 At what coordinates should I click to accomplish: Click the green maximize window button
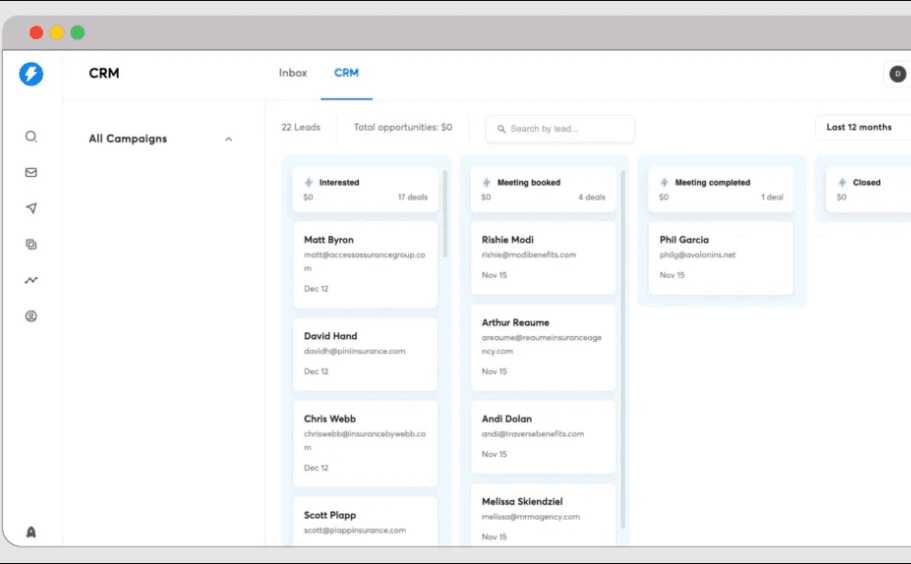[77, 33]
